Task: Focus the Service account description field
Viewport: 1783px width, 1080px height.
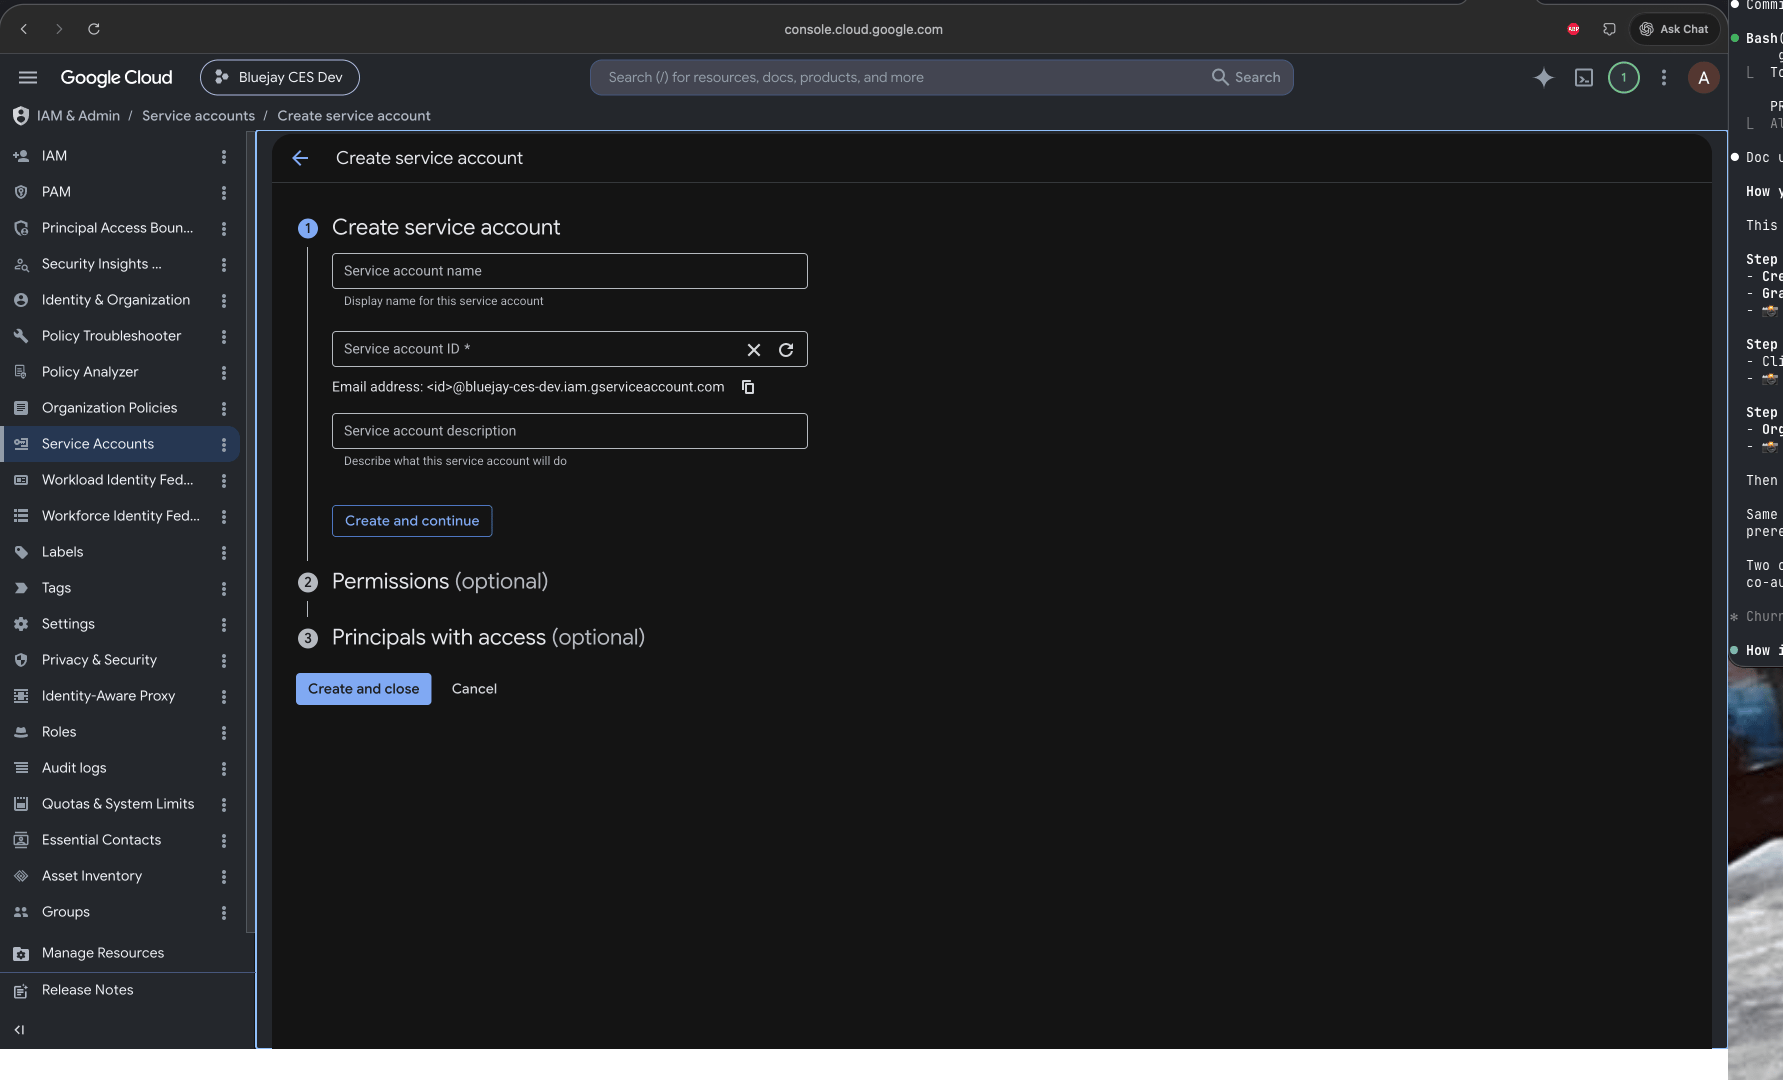Action: pyautogui.click(x=569, y=431)
